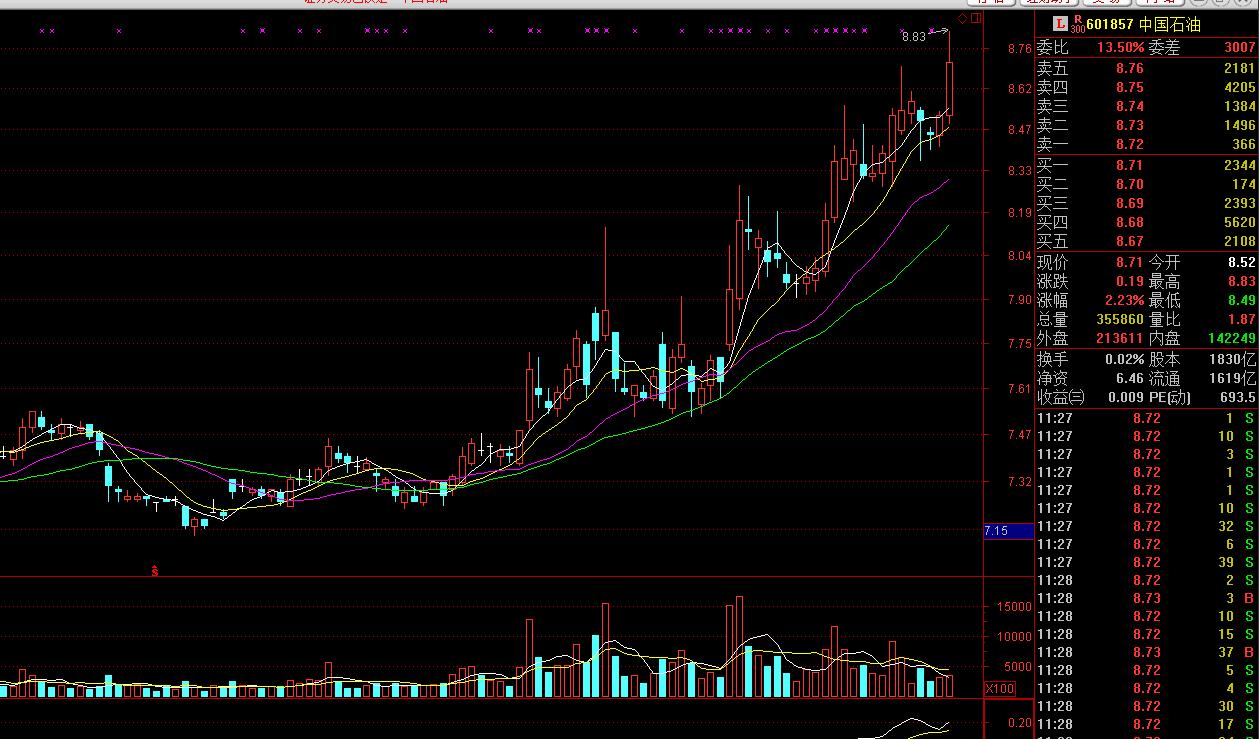
Task: Click the R300 badge next to 601857
Action: (x=1077, y=24)
